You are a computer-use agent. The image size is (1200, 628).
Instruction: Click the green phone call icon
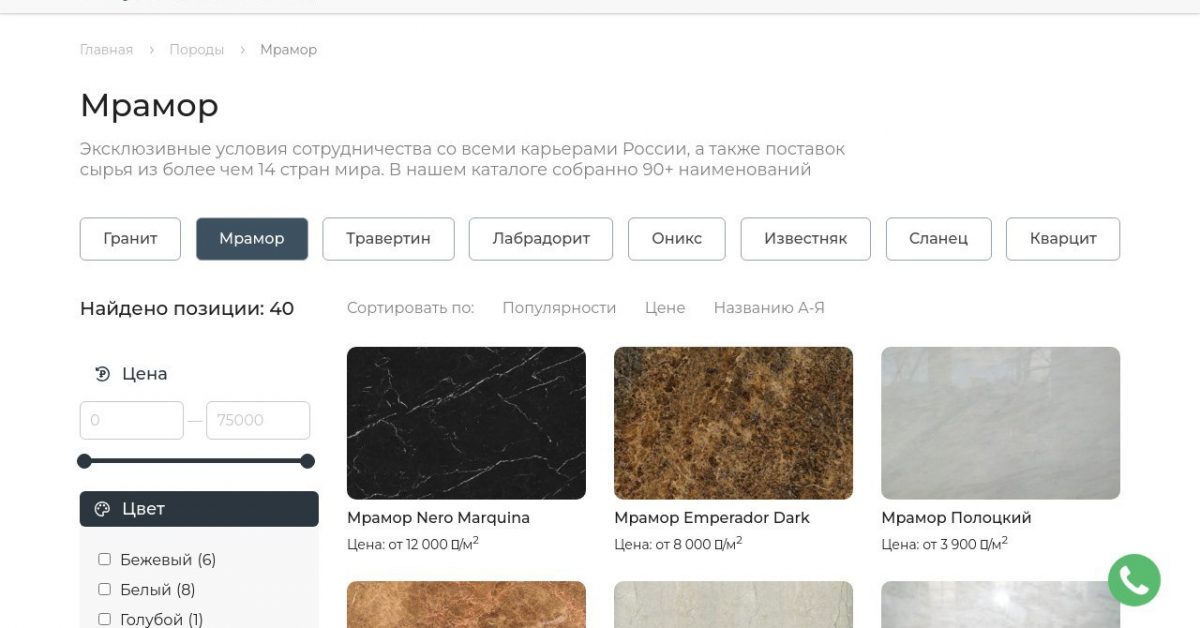coord(1134,580)
